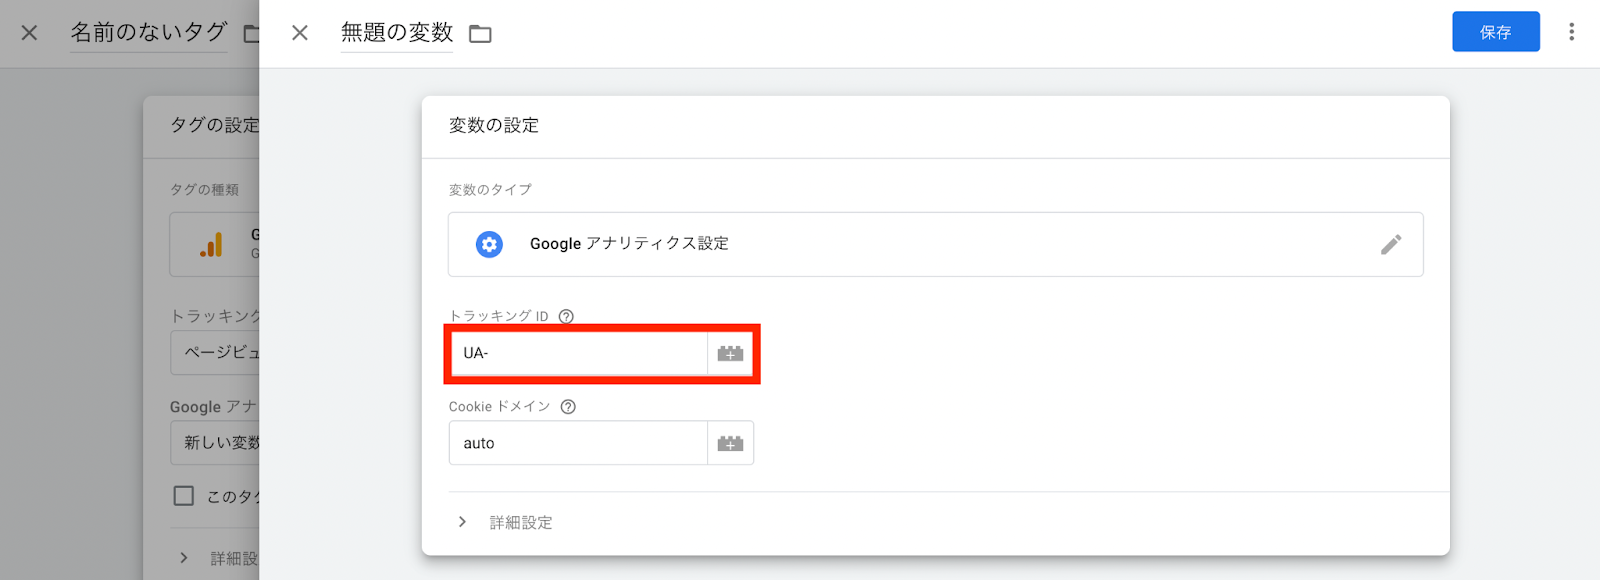Click the Cookie ドメイン auto field
The image size is (1600, 580).
coord(578,443)
